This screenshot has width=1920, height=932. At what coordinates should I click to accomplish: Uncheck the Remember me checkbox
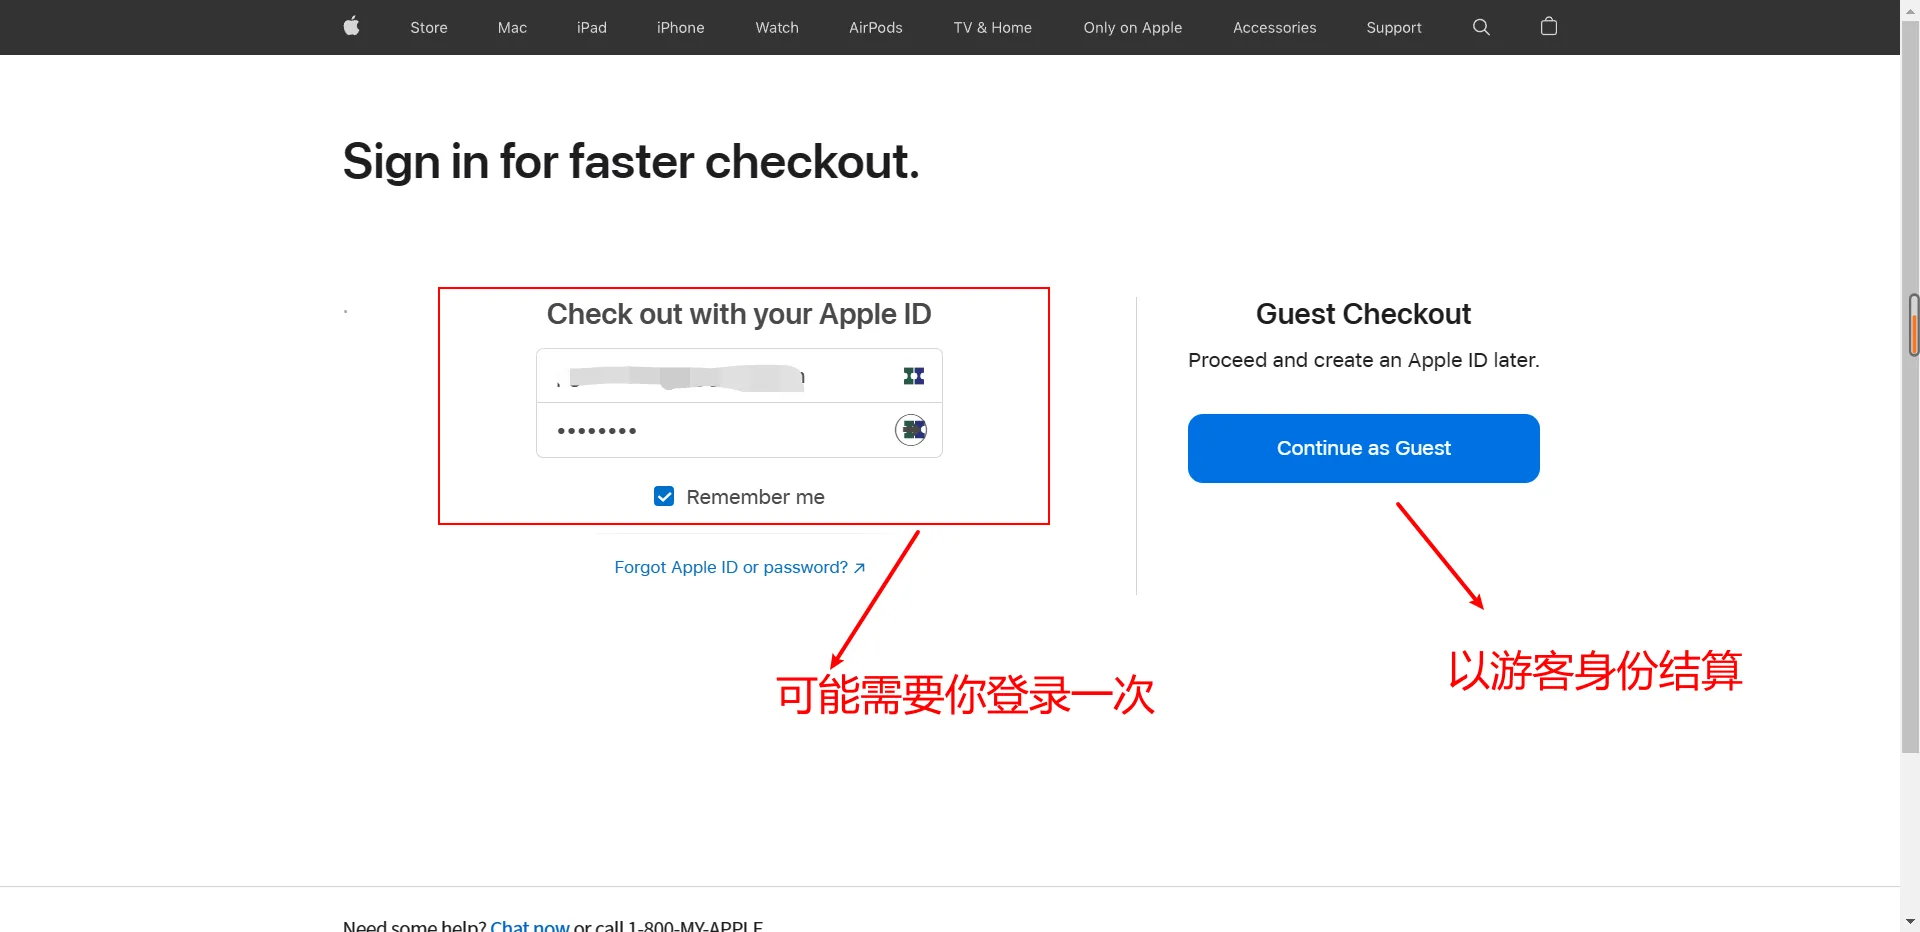[664, 496]
